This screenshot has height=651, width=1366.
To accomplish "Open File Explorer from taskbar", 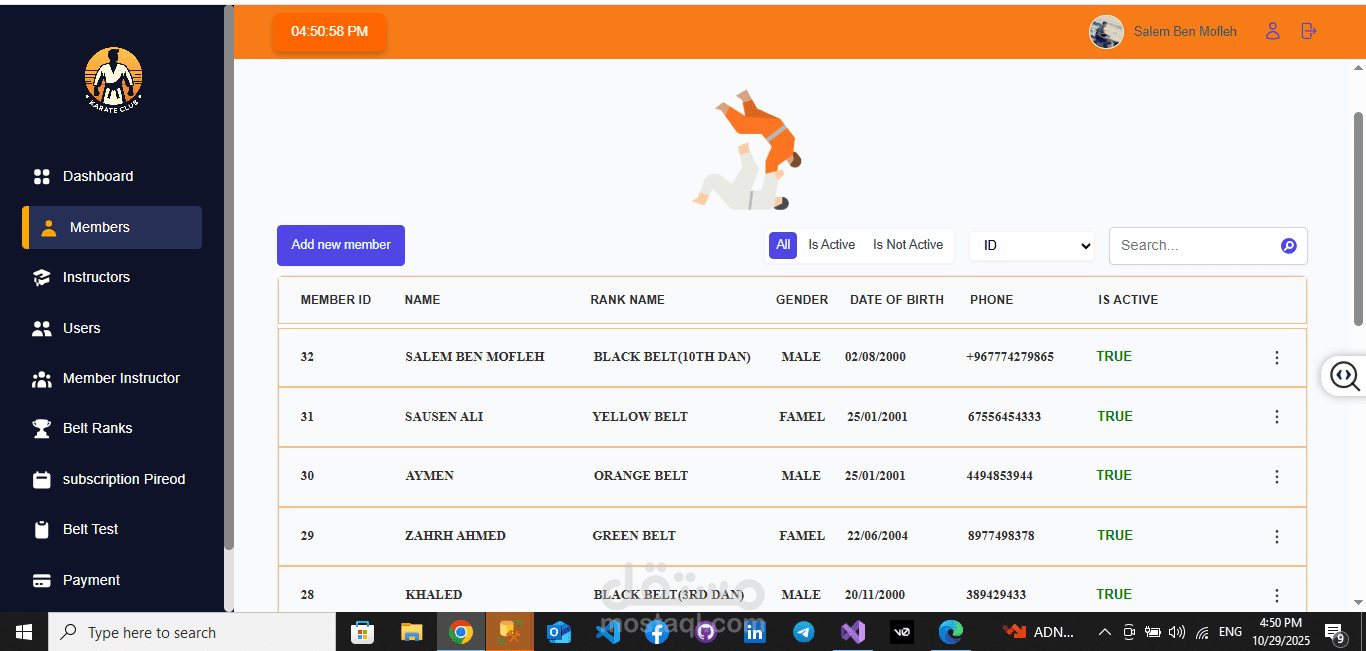I will pyautogui.click(x=412, y=632).
